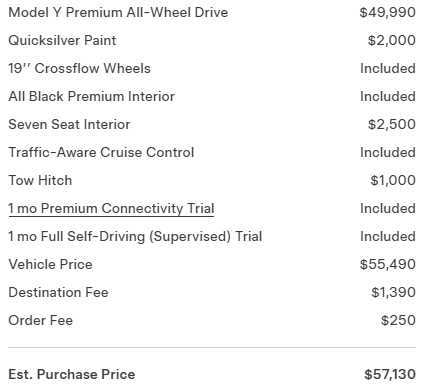
Task: Open the 1 mo Premium Connectivity Trial link
Action: coord(111,209)
